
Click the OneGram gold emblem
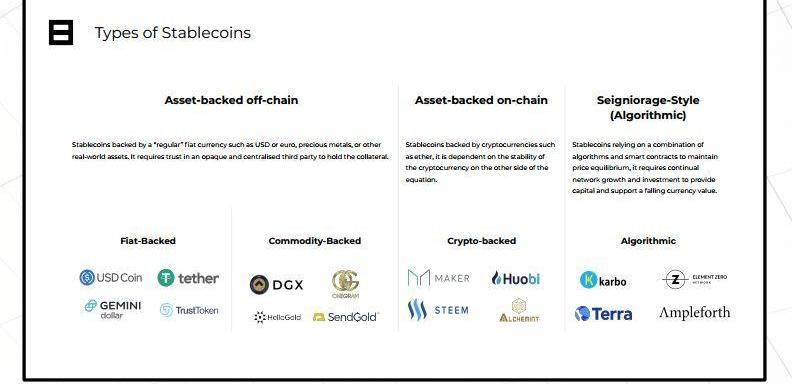tap(345, 284)
